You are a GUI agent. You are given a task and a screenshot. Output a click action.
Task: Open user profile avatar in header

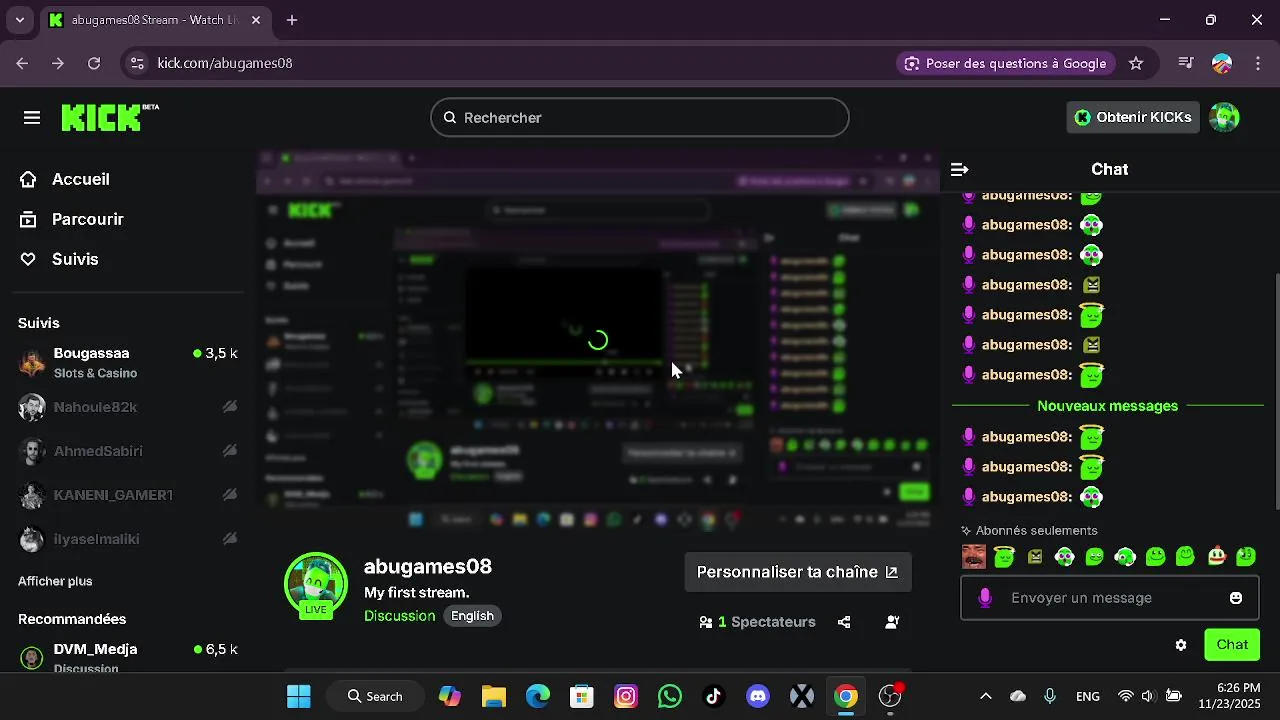[x=1224, y=117]
